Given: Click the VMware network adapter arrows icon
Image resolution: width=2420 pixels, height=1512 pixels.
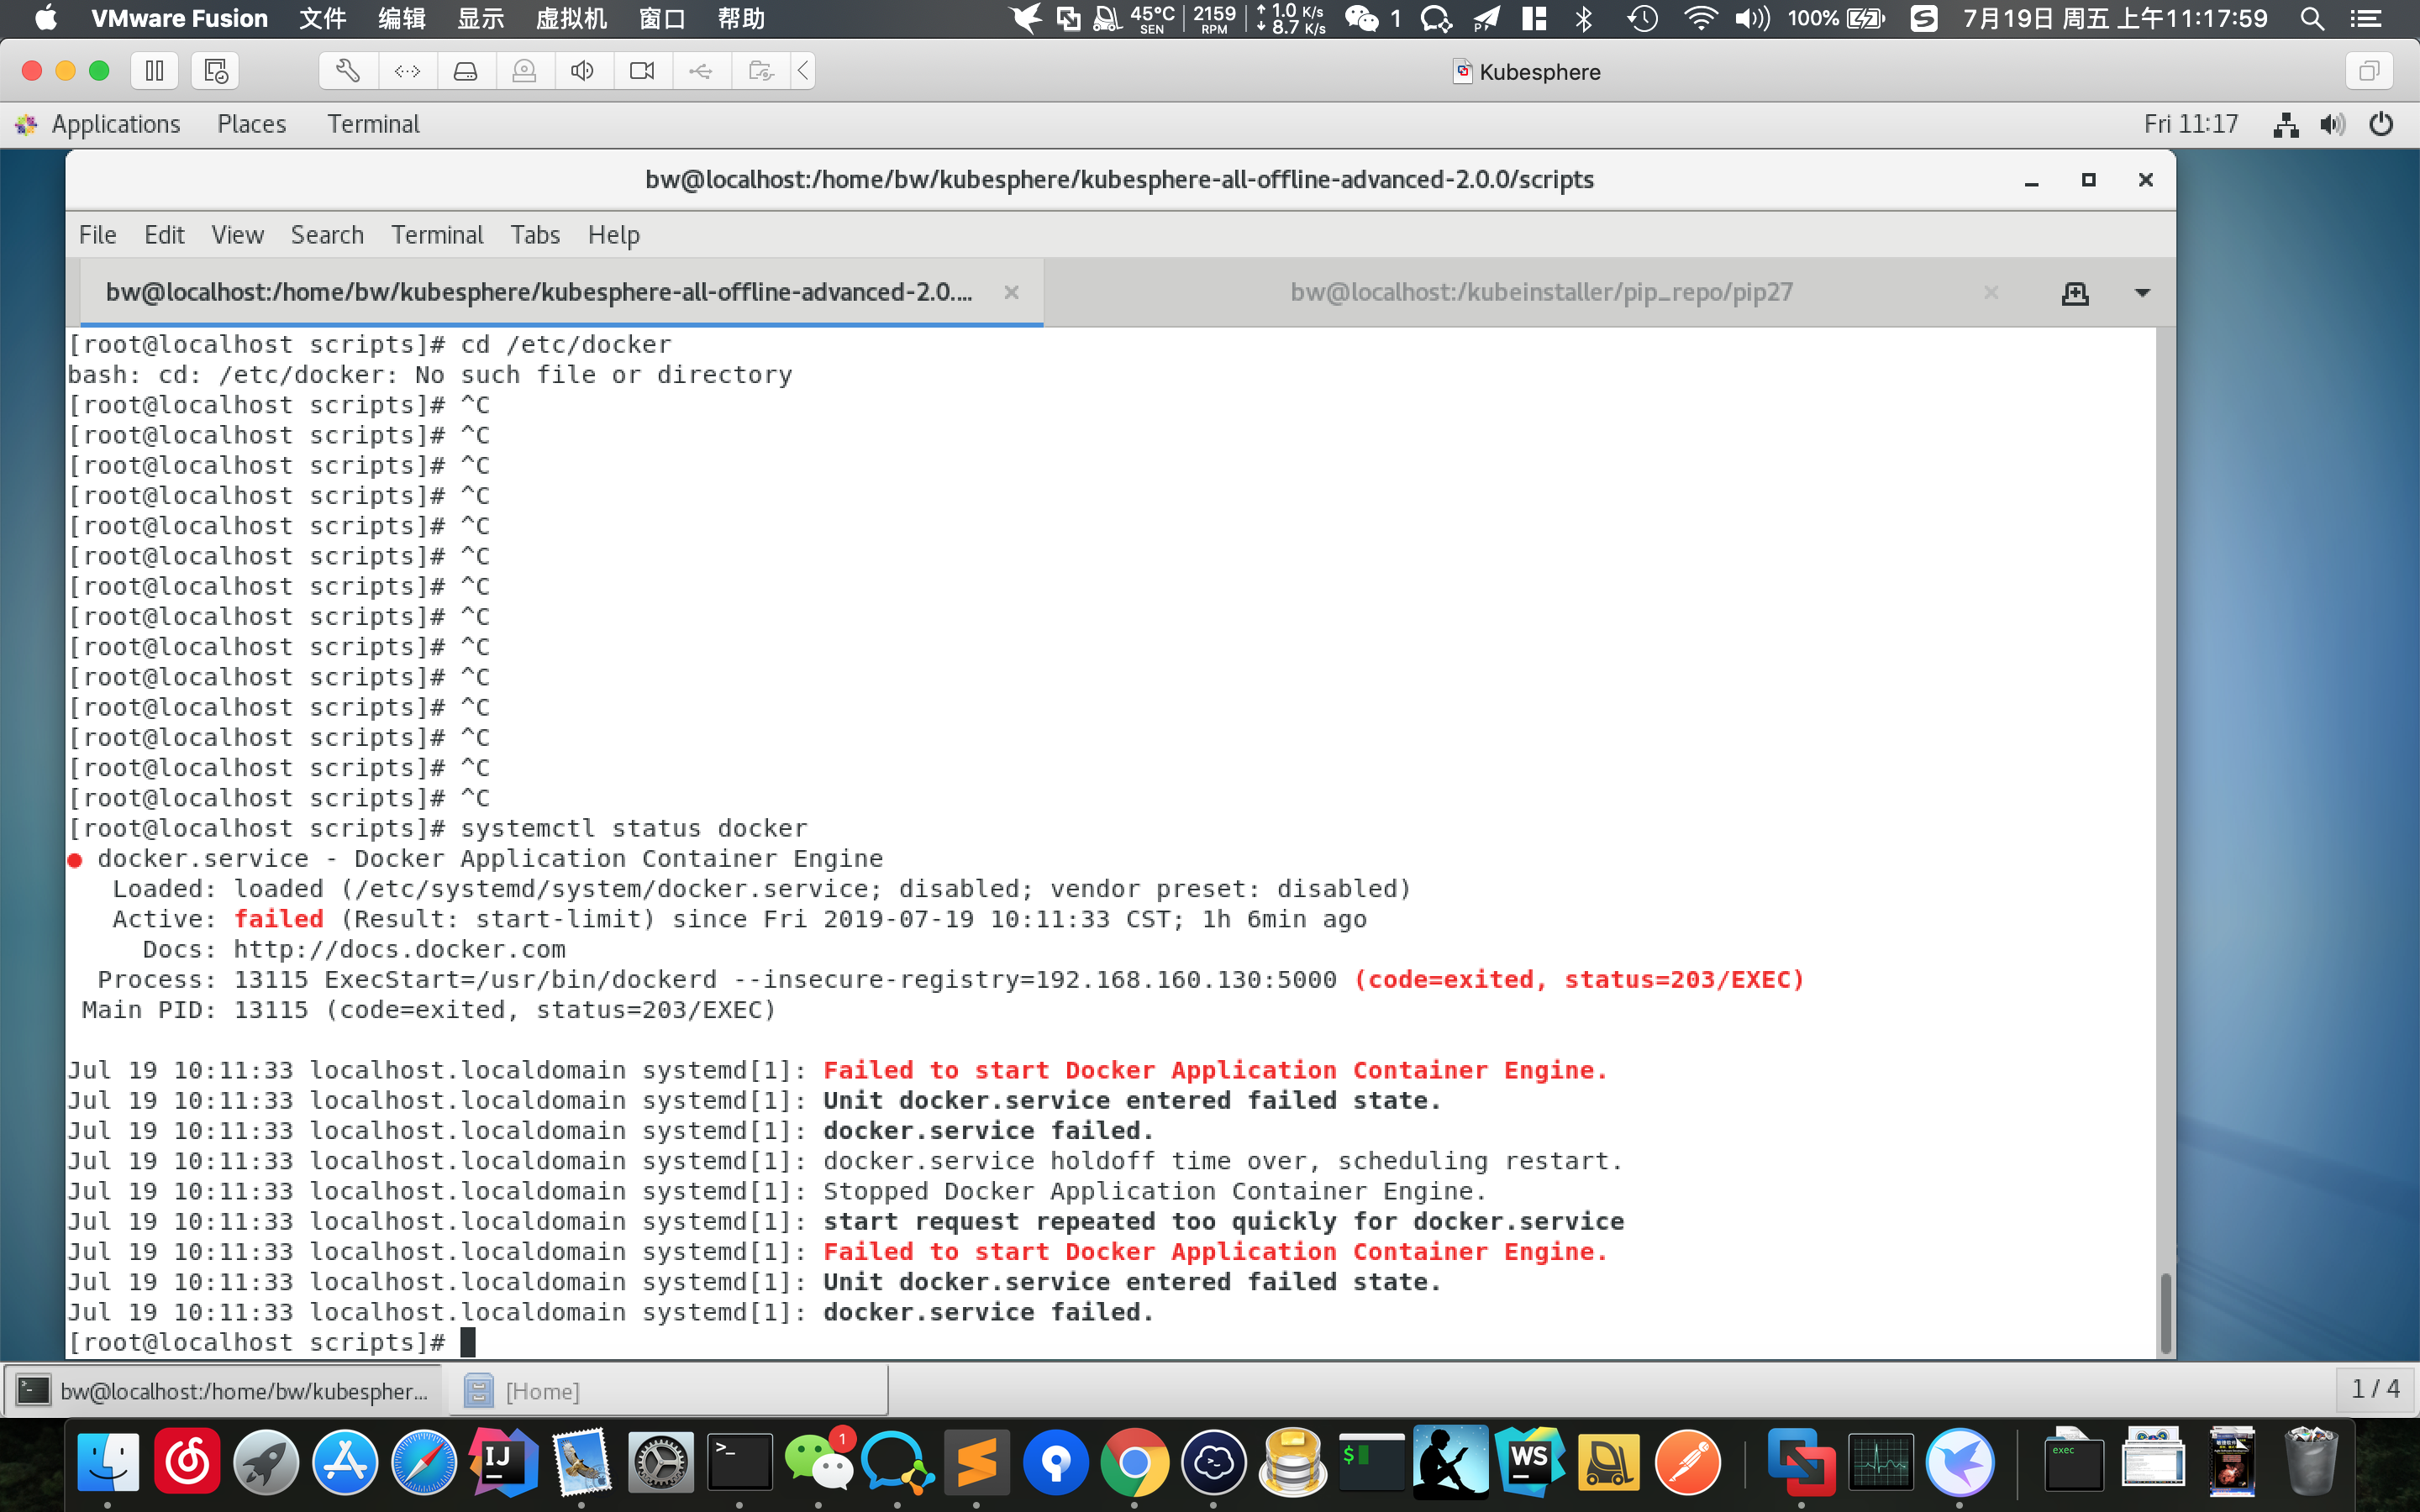Looking at the screenshot, I should pos(407,71).
